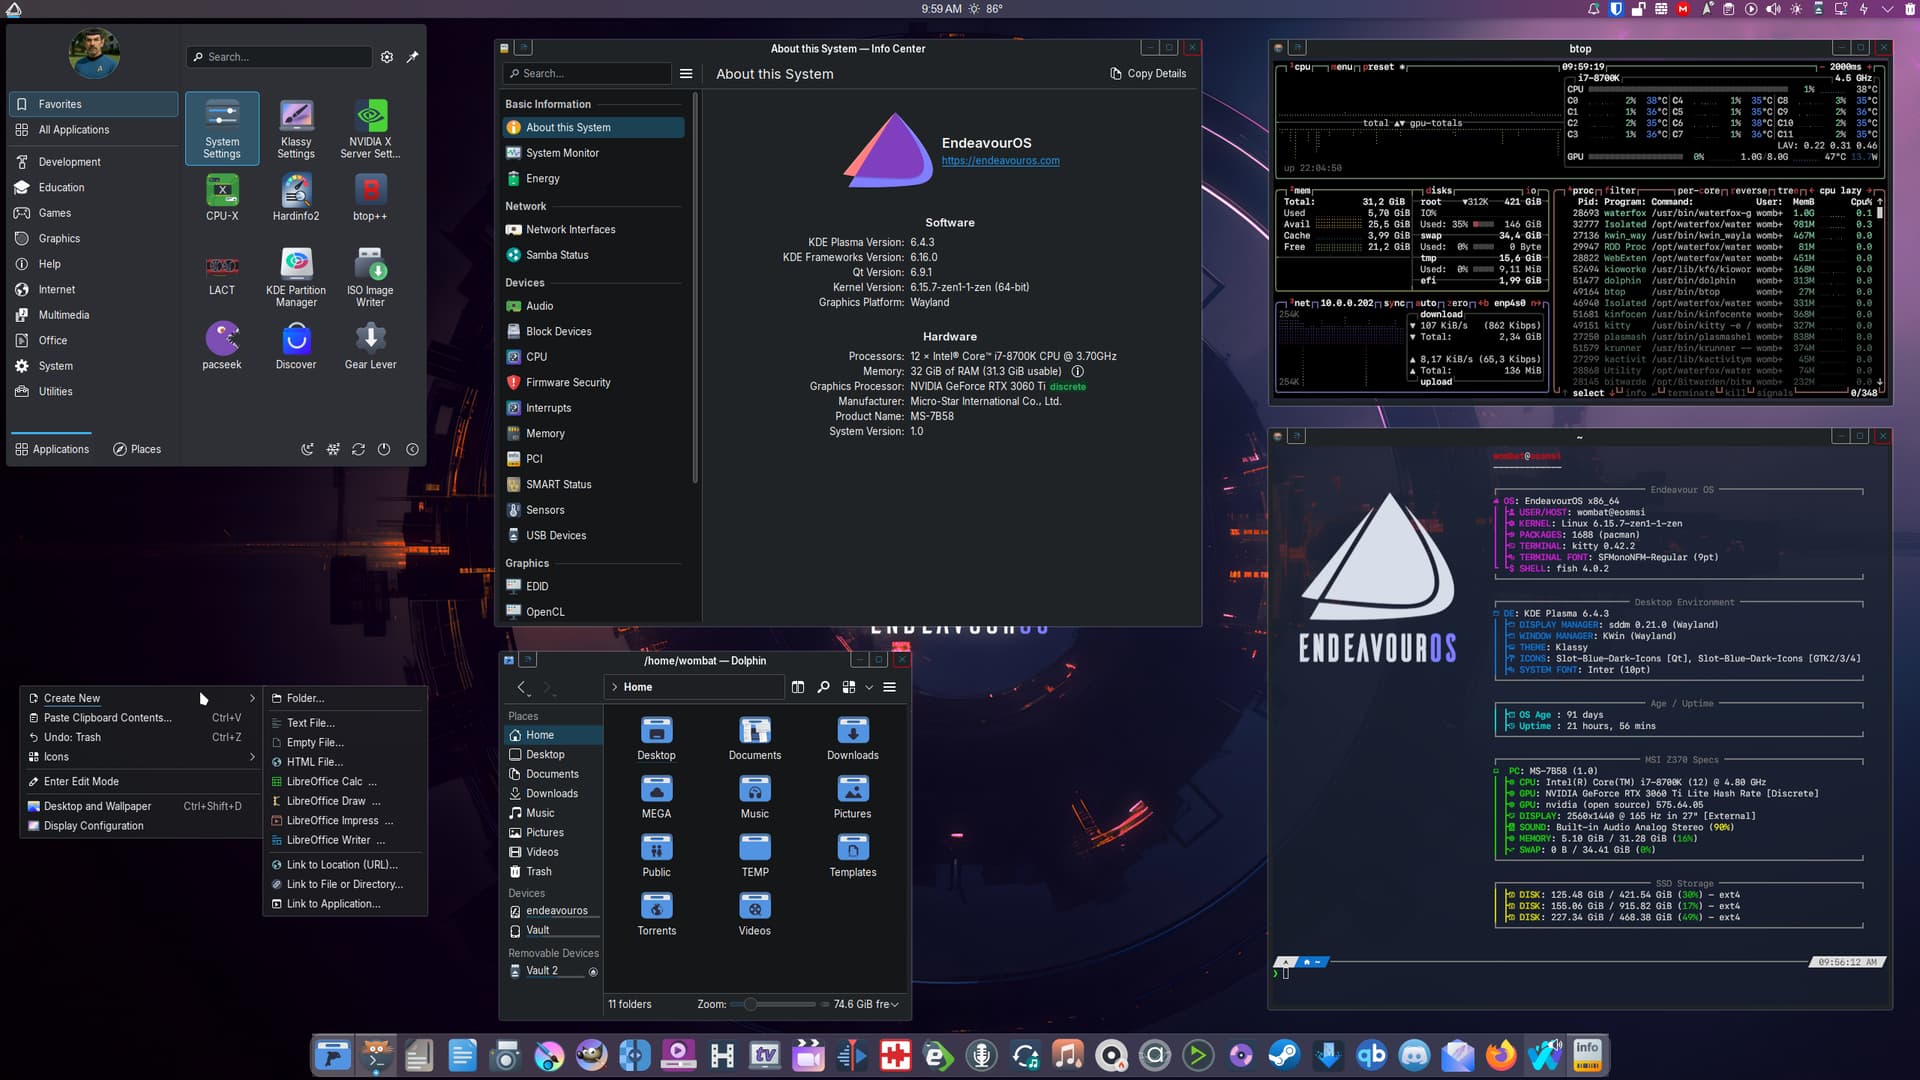Expand the Create New submenu arrow
This screenshot has height=1080, width=1920.
click(252, 698)
